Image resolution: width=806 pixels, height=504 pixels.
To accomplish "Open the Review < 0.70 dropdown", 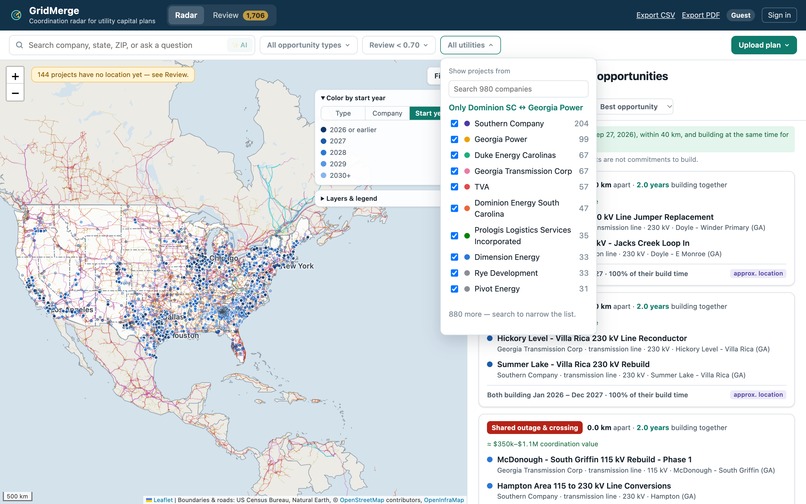I will point(398,45).
